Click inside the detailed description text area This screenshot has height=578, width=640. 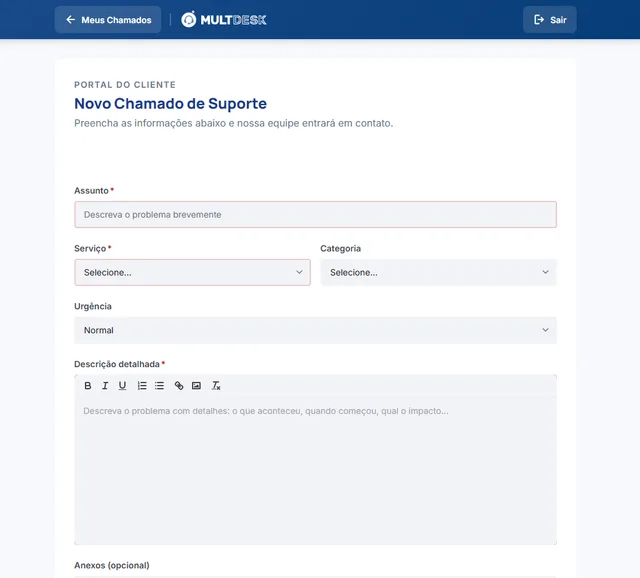tap(316, 471)
